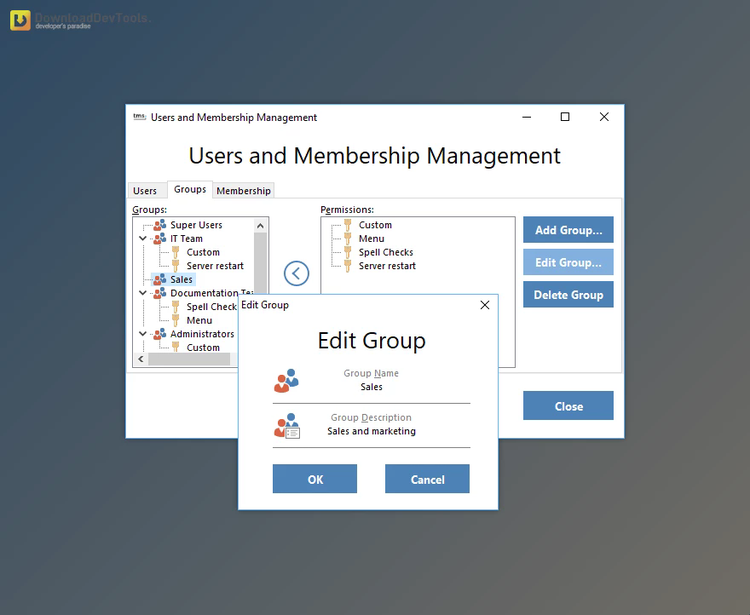Select Custom in the Permissions list
The height and width of the screenshot is (615, 750).
click(x=375, y=225)
